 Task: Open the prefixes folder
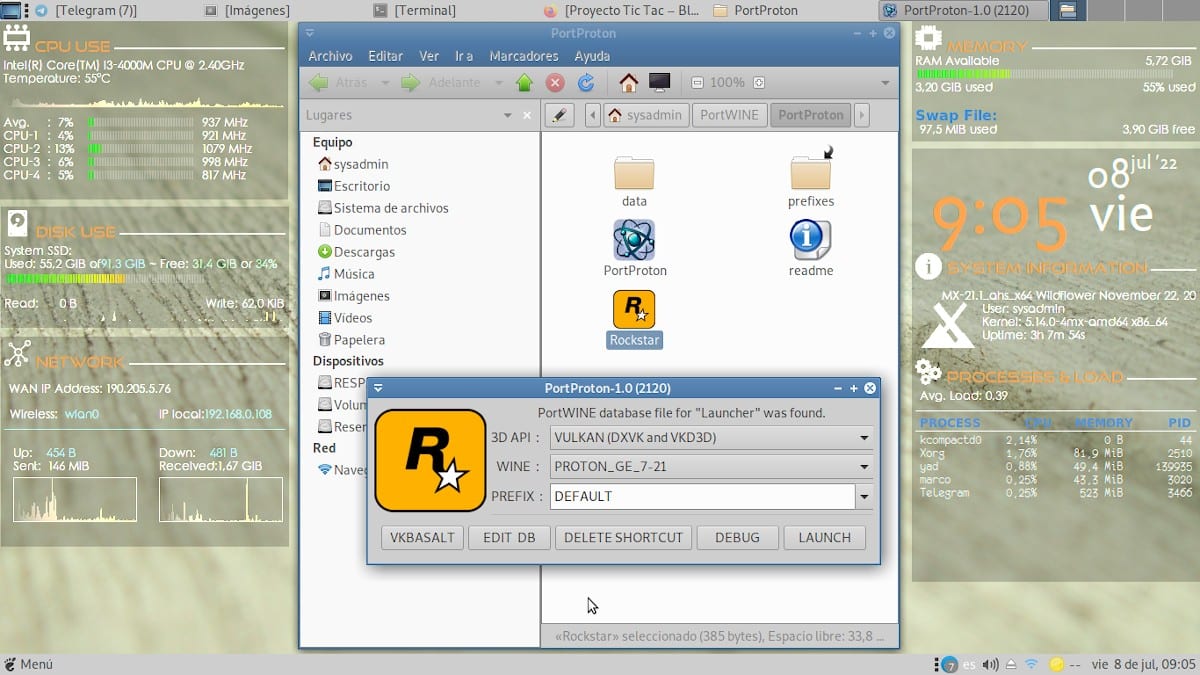pyautogui.click(x=810, y=174)
